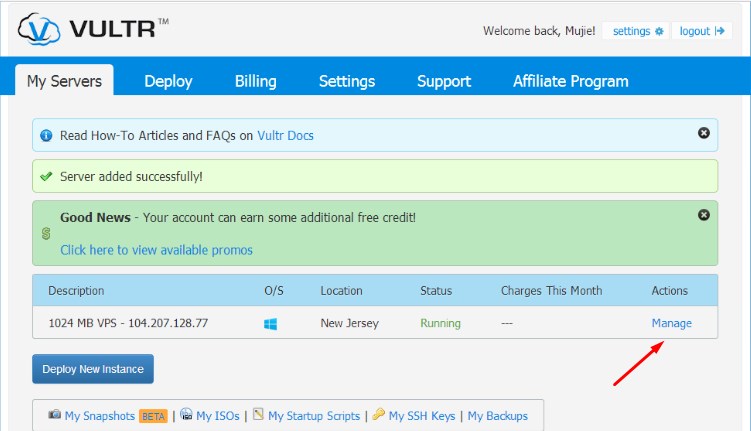Click the New Jersey location cell
This screenshot has height=431, width=751.
(x=350, y=323)
